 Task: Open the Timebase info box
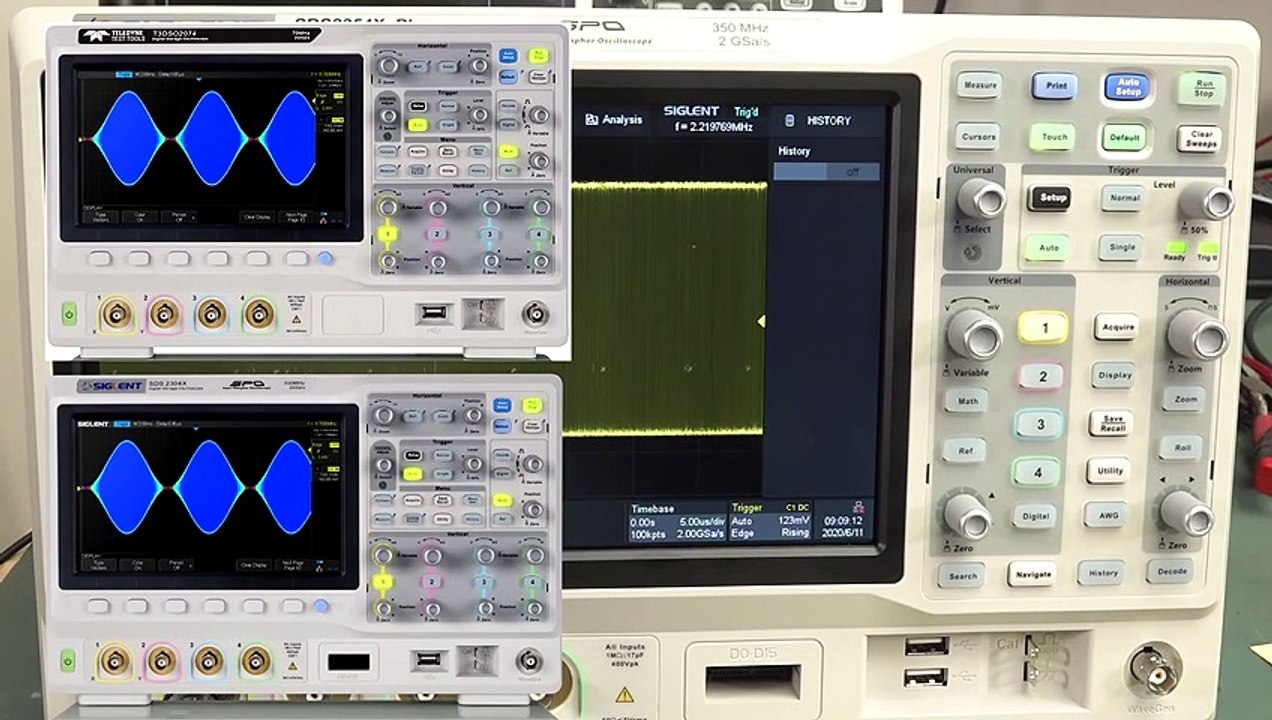tap(677, 521)
